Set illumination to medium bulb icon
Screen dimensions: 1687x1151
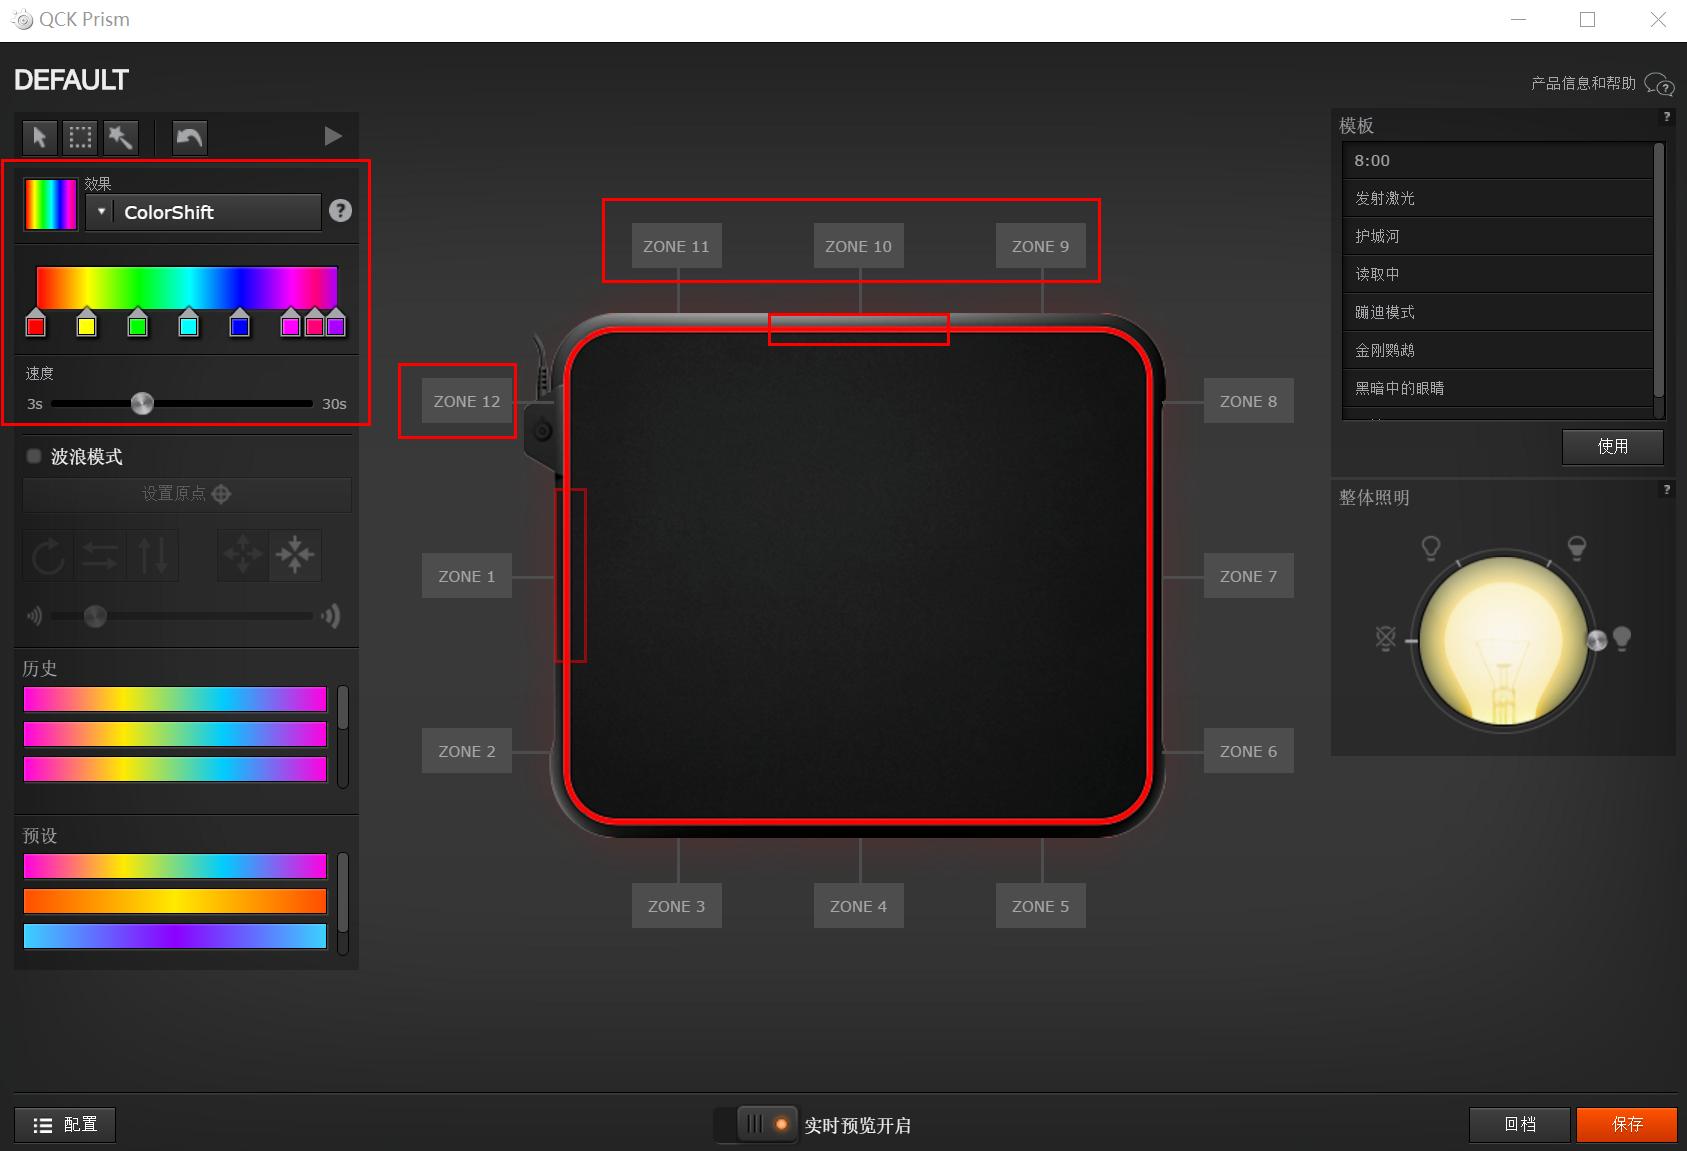point(1577,547)
